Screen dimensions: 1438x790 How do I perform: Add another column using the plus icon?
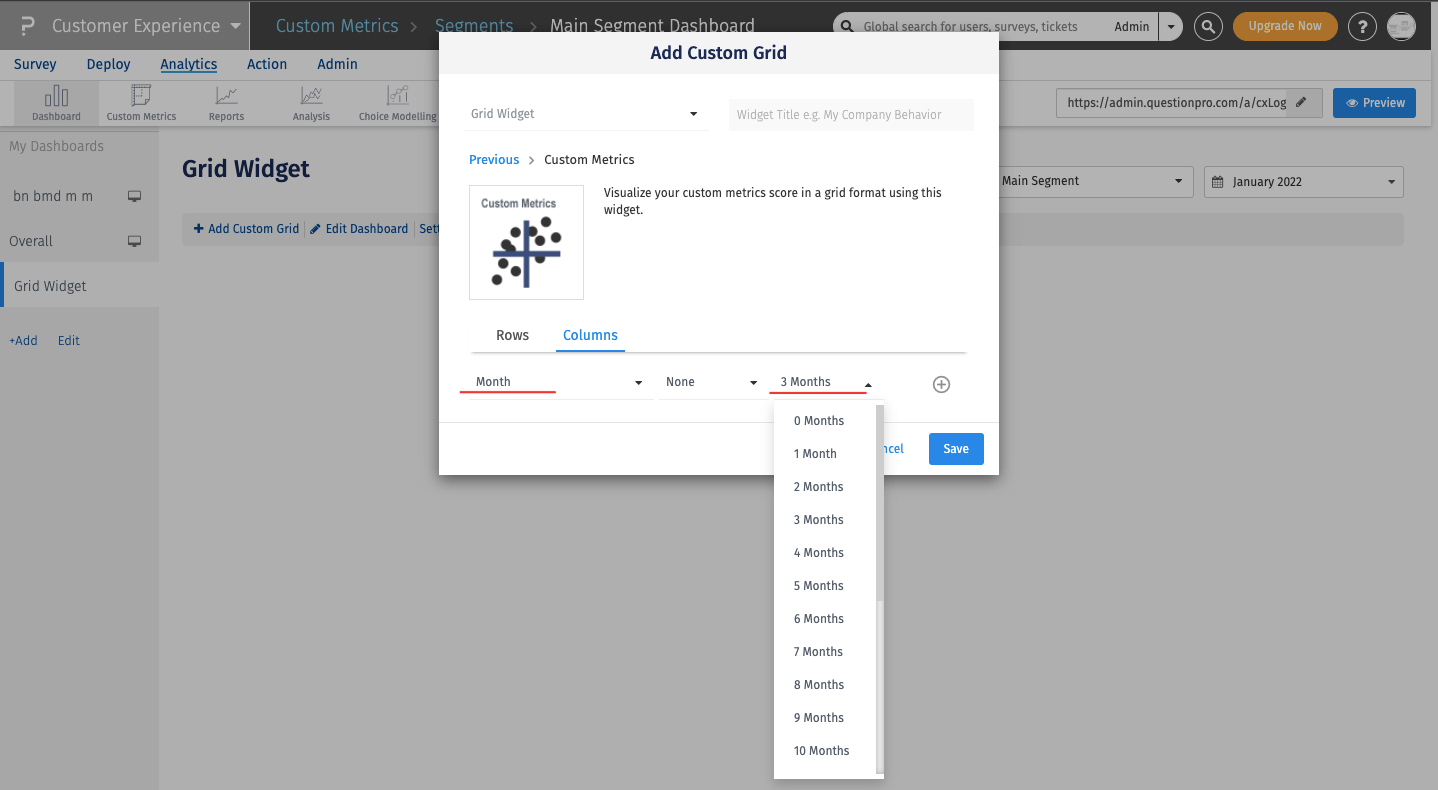pyautogui.click(x=940, y=383)
